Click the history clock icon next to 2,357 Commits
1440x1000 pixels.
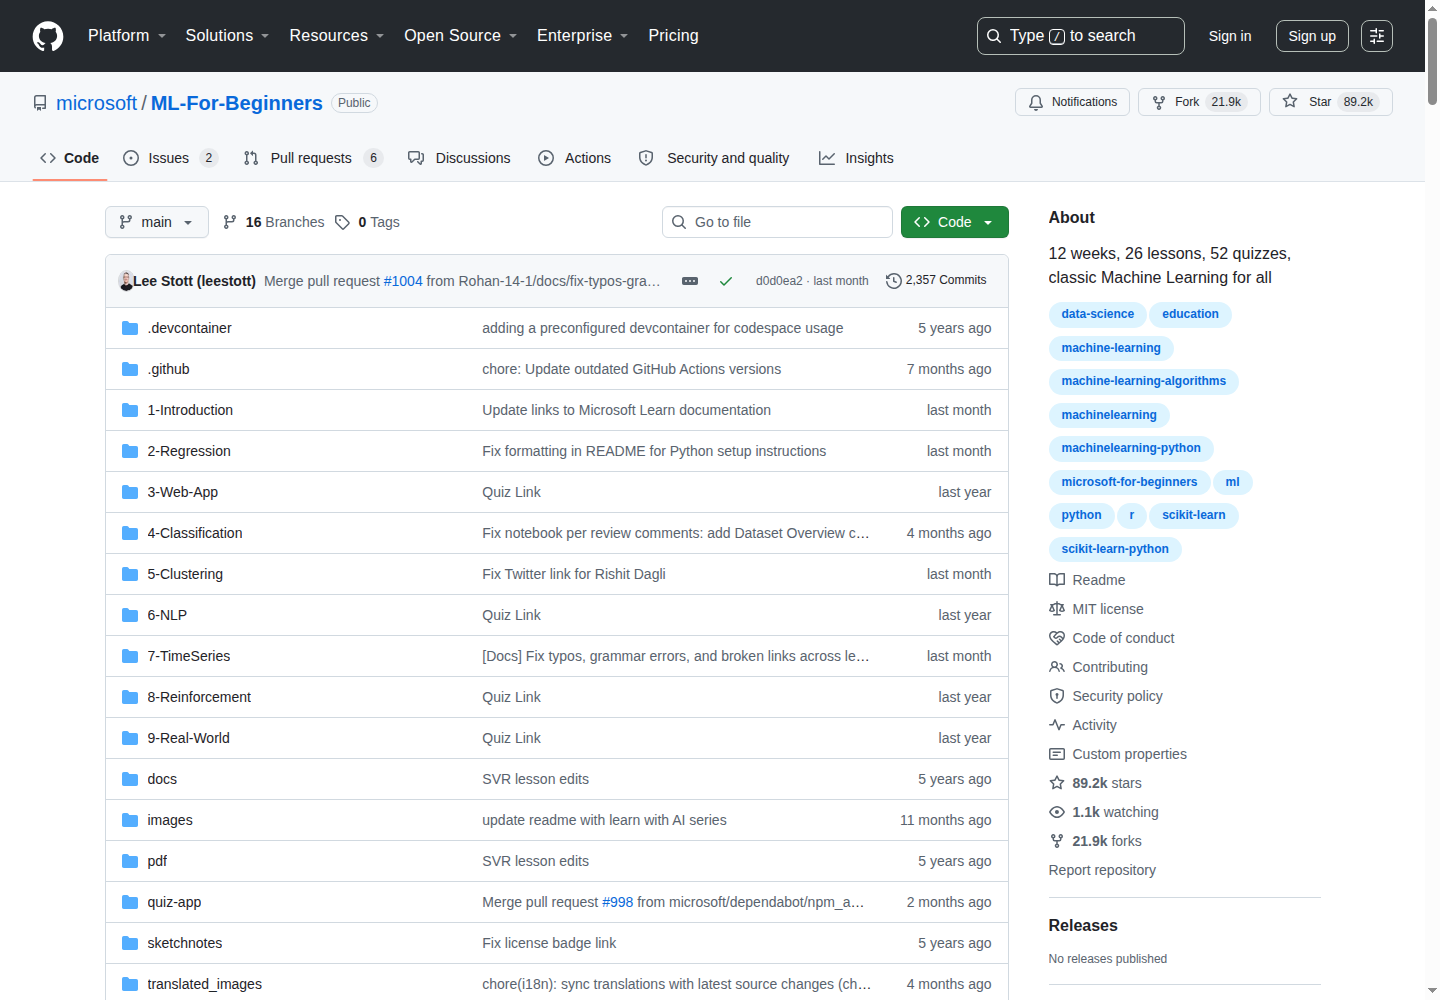point(894,281)
